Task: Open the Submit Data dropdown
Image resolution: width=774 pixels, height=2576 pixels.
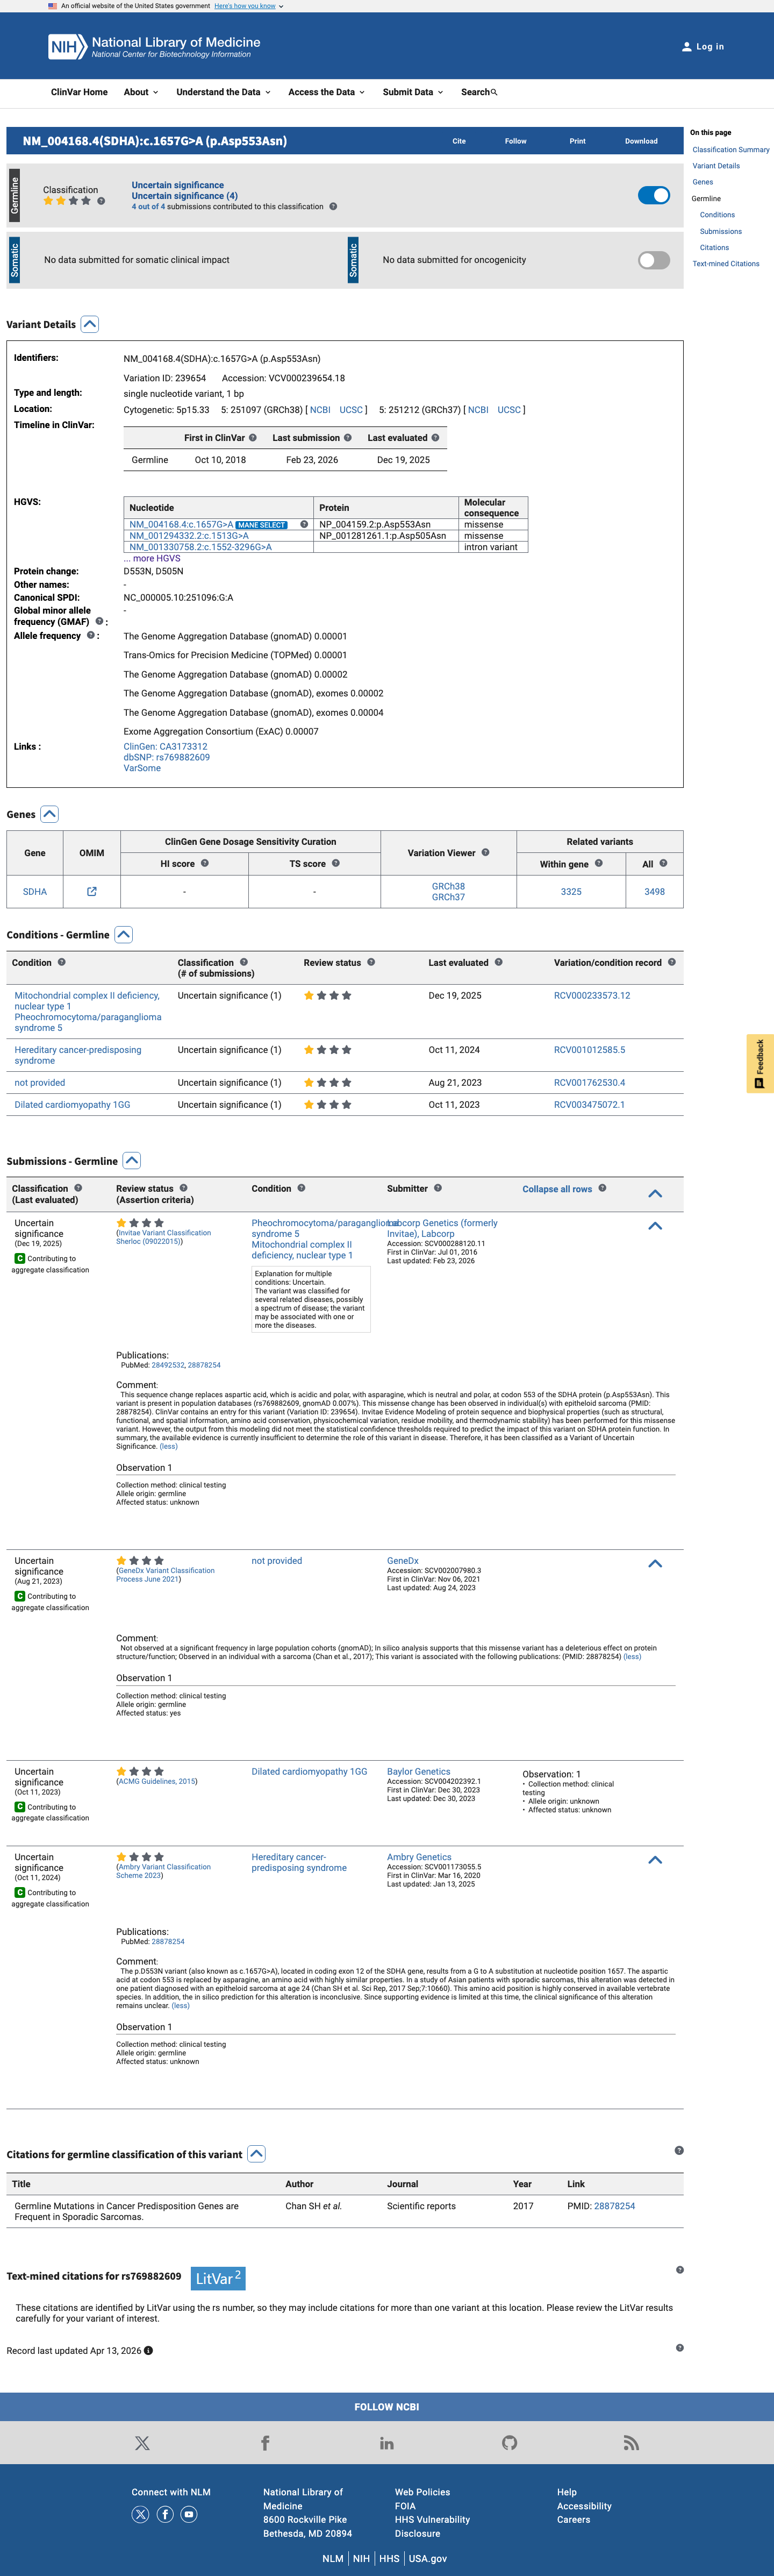Action: click(413, 92)
